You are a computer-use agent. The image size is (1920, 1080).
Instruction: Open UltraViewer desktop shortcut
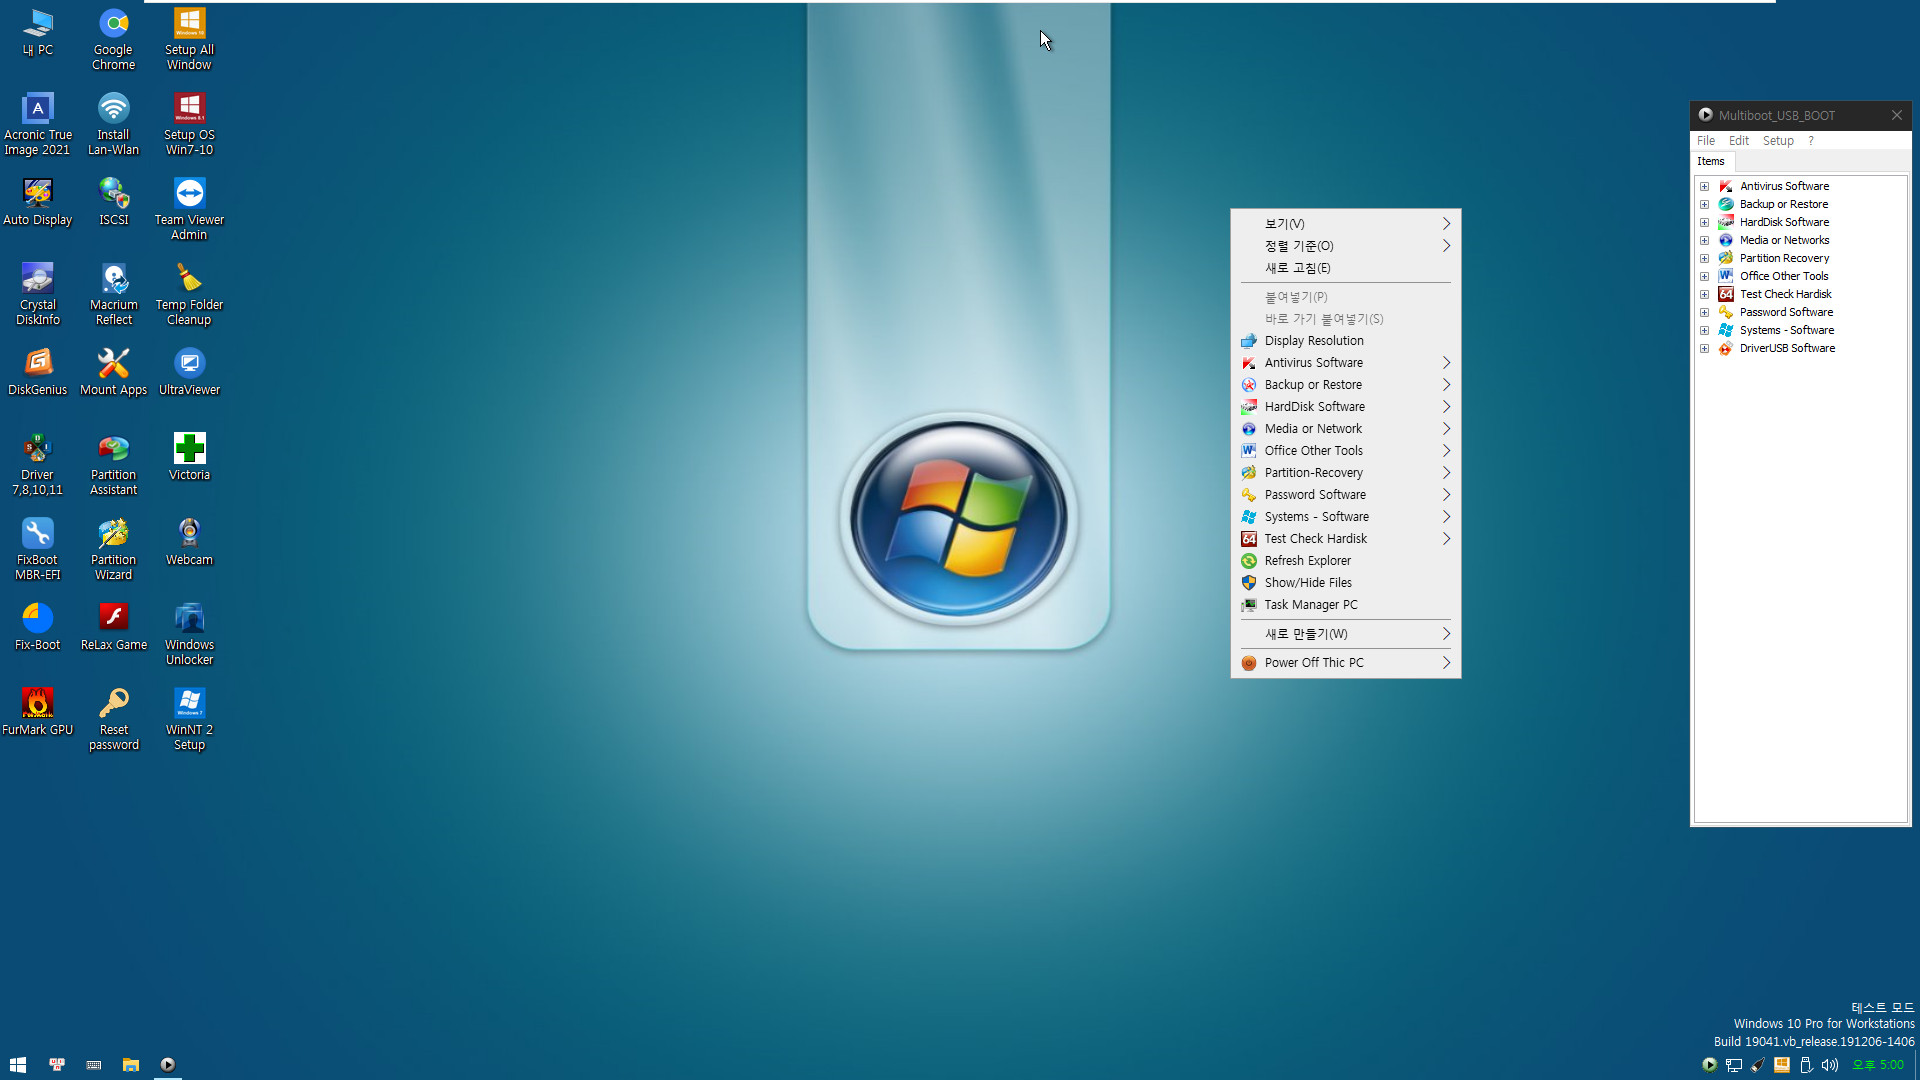pyautogui.click(x=189, y=372)
